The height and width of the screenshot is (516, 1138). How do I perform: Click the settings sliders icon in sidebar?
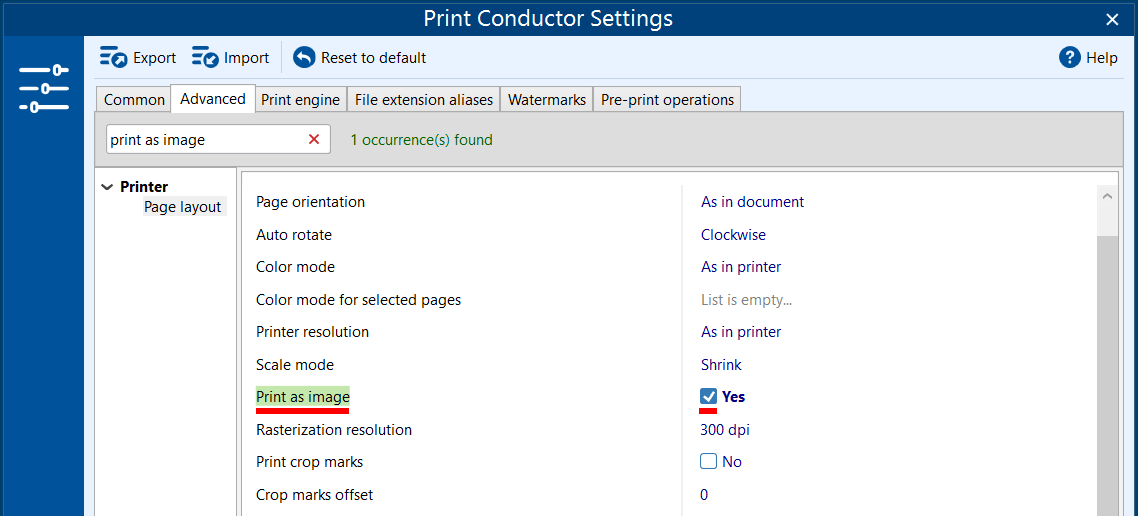point(43,88)
